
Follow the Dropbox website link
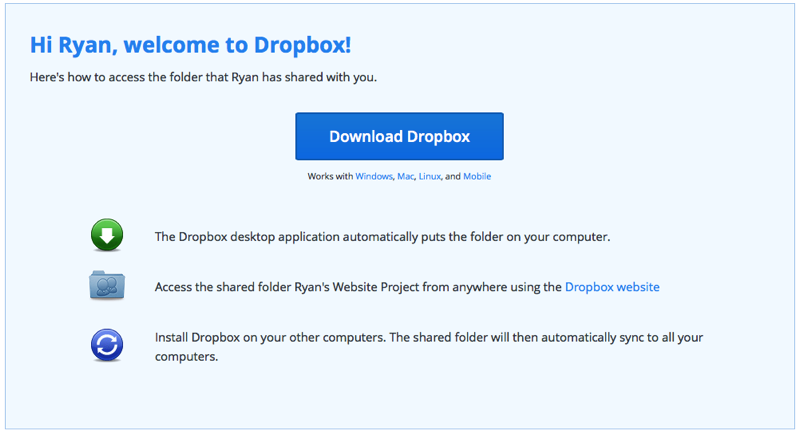(x=612, y=287)
